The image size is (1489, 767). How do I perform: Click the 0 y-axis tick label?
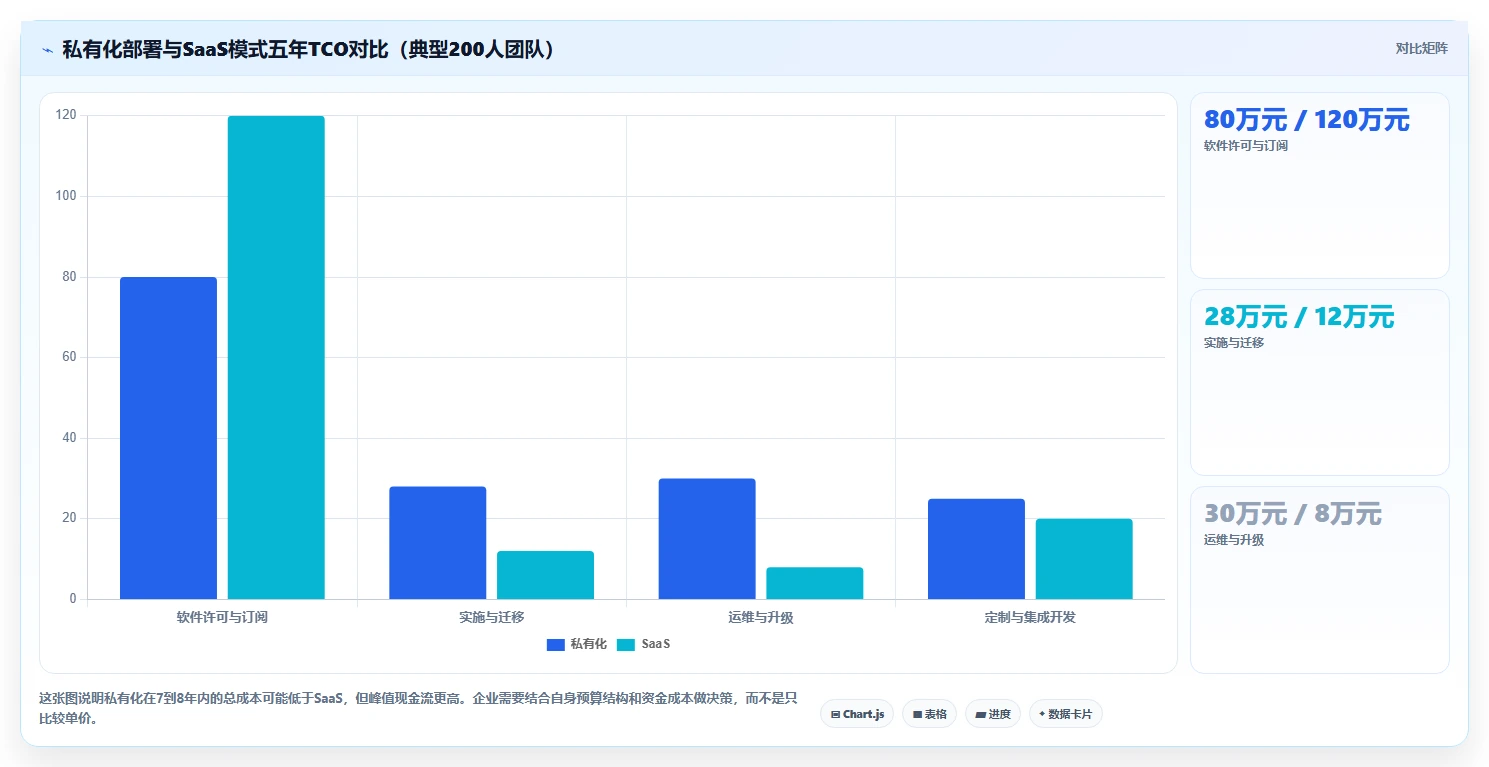pyautogui.click(x=73, y=599)
